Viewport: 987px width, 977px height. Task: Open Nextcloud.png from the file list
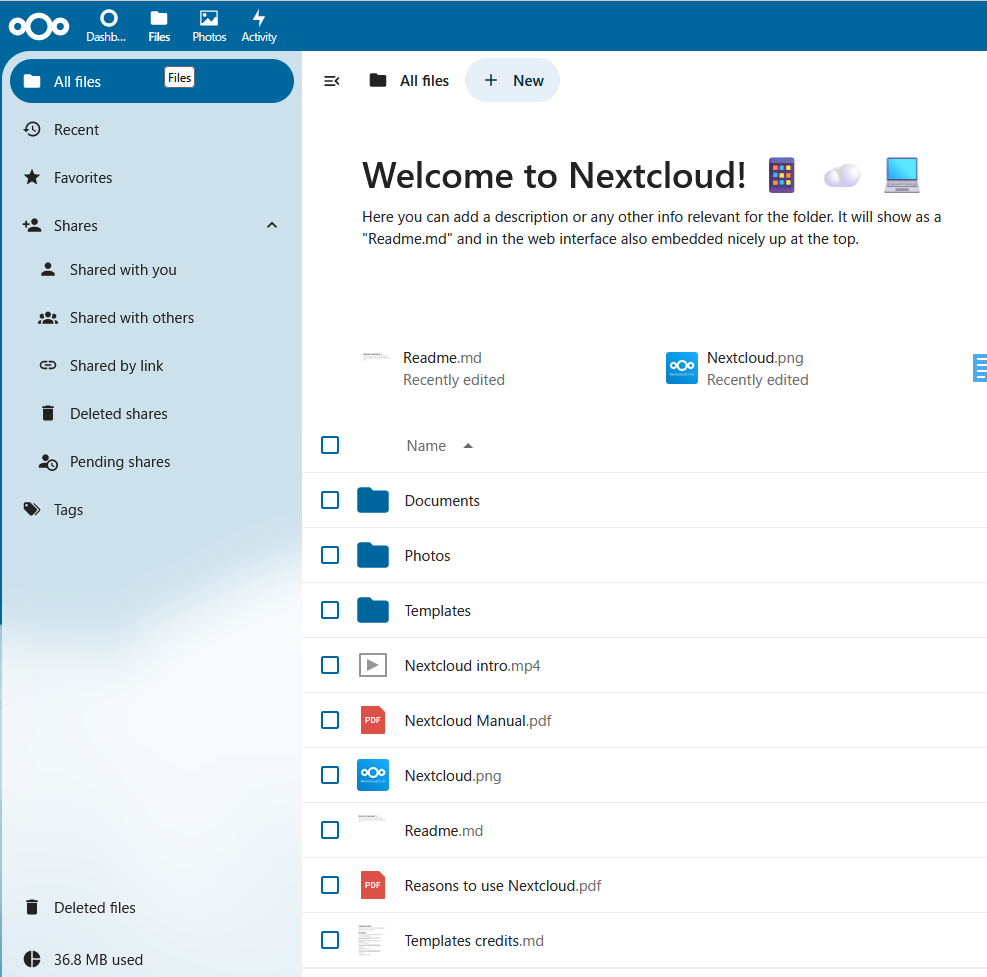pos(453,776)
